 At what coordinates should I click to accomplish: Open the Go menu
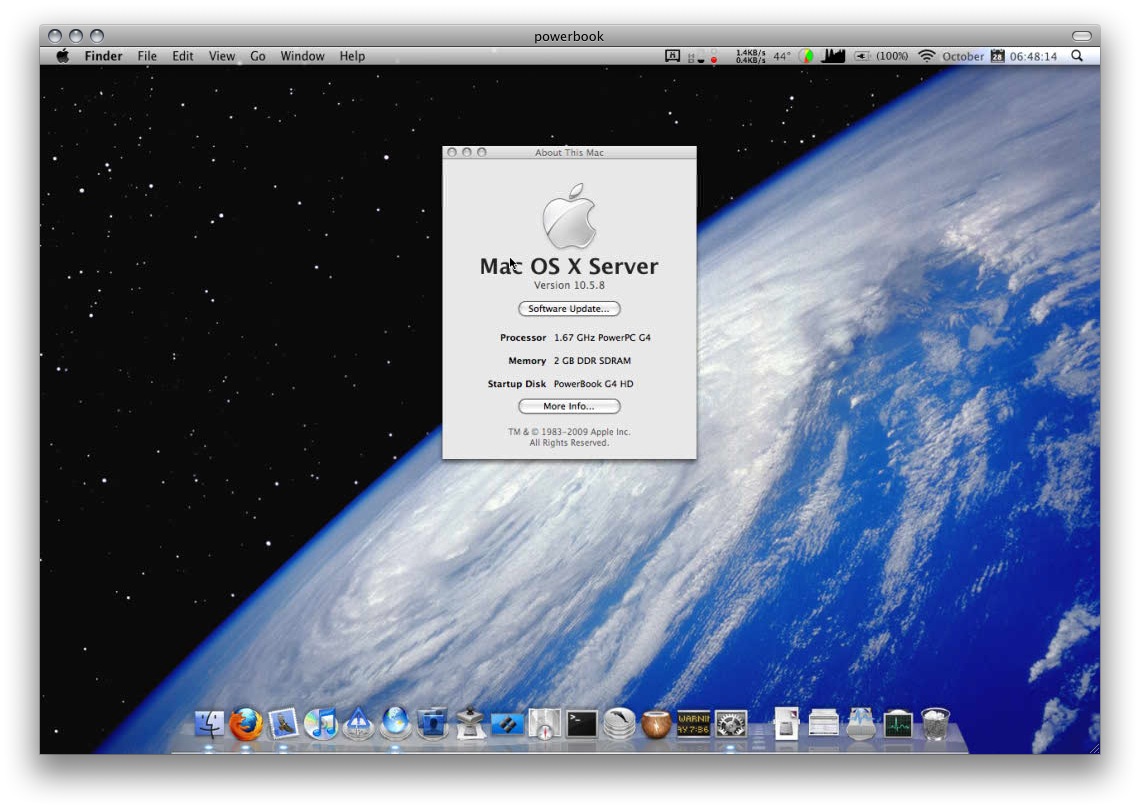pos(257,56)
